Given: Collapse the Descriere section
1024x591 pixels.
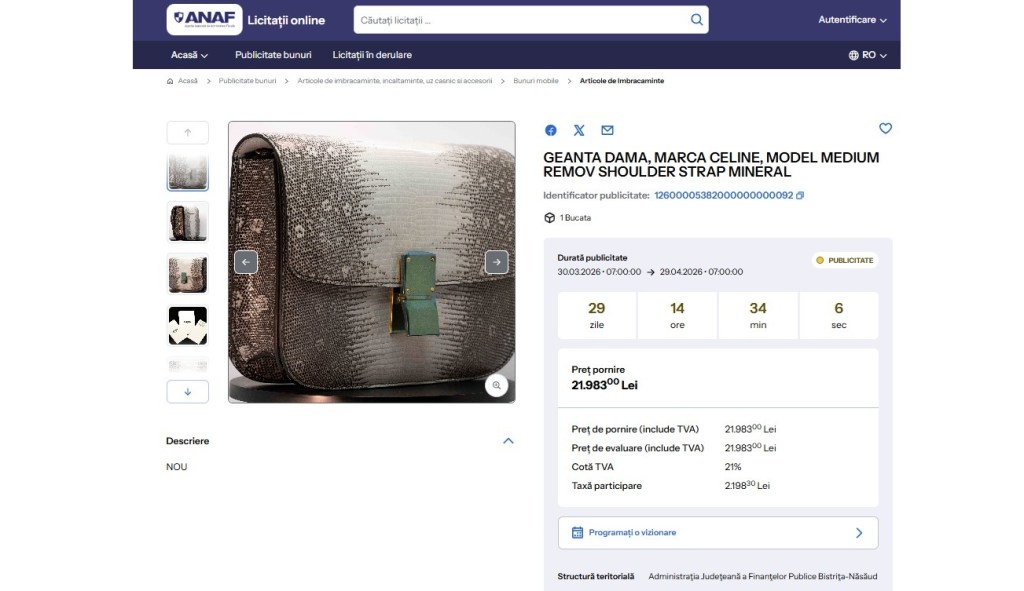Looking at the screenshot, I should coord(508,441).
